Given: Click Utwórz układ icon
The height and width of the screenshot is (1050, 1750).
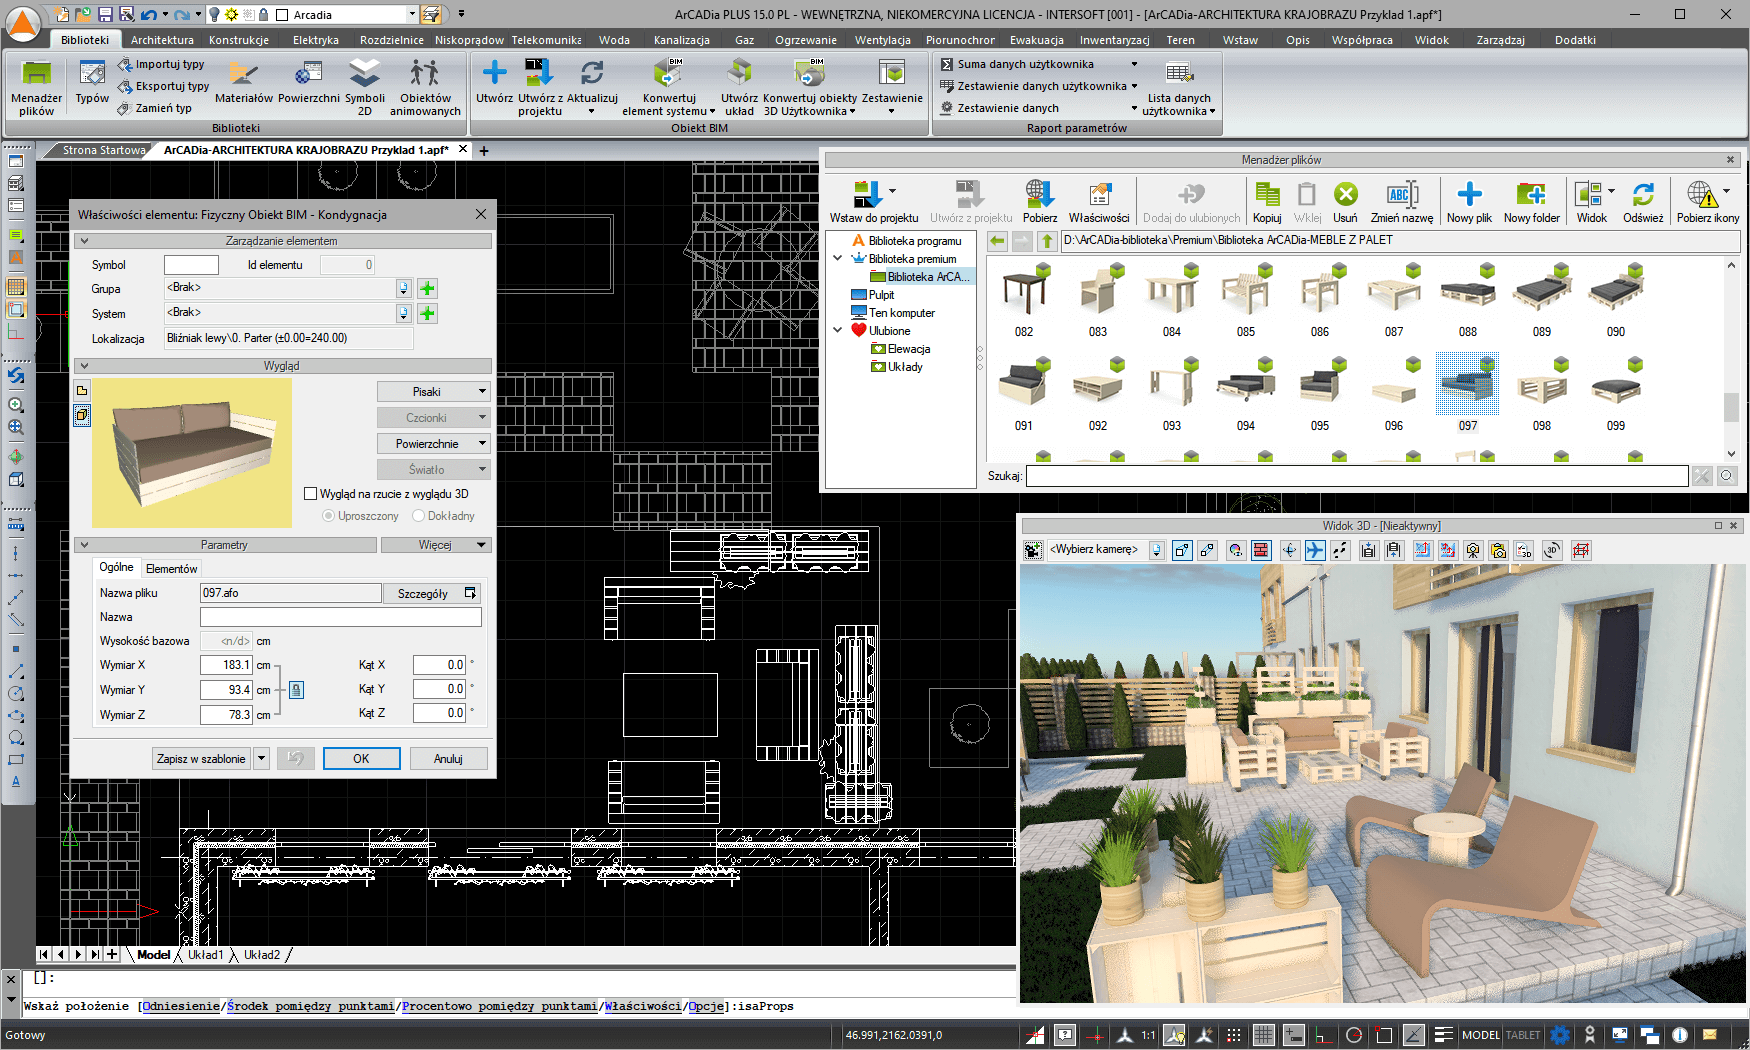Looking at the screenshot, I should point(739,88).
